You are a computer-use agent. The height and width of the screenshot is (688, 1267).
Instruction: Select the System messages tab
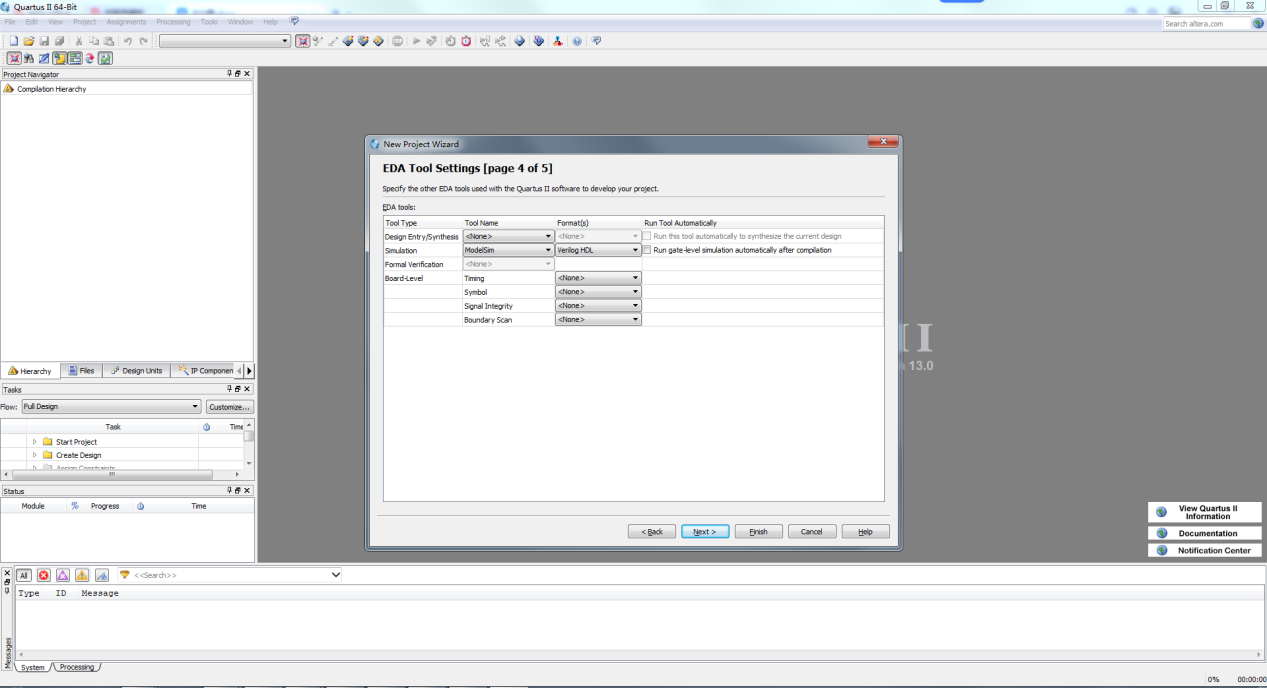[x=32, y=667]
